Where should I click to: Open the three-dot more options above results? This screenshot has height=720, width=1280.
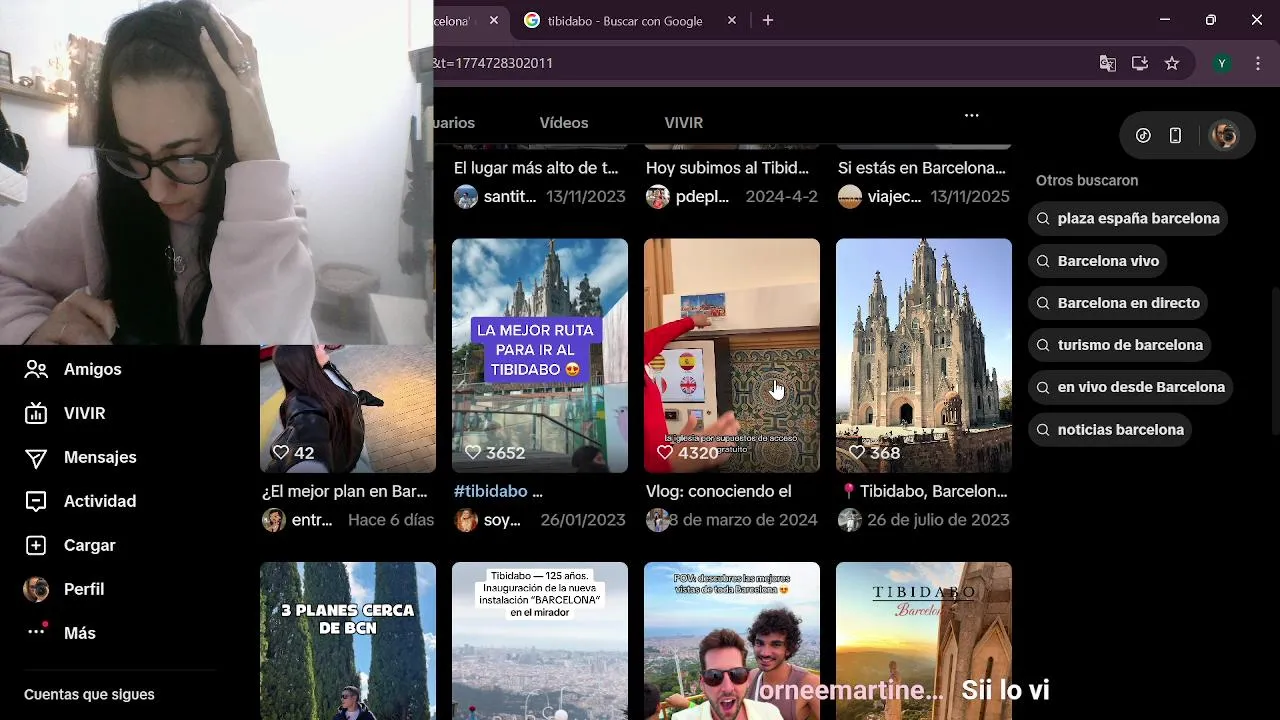pyautogui.click(x=972, y=115)
